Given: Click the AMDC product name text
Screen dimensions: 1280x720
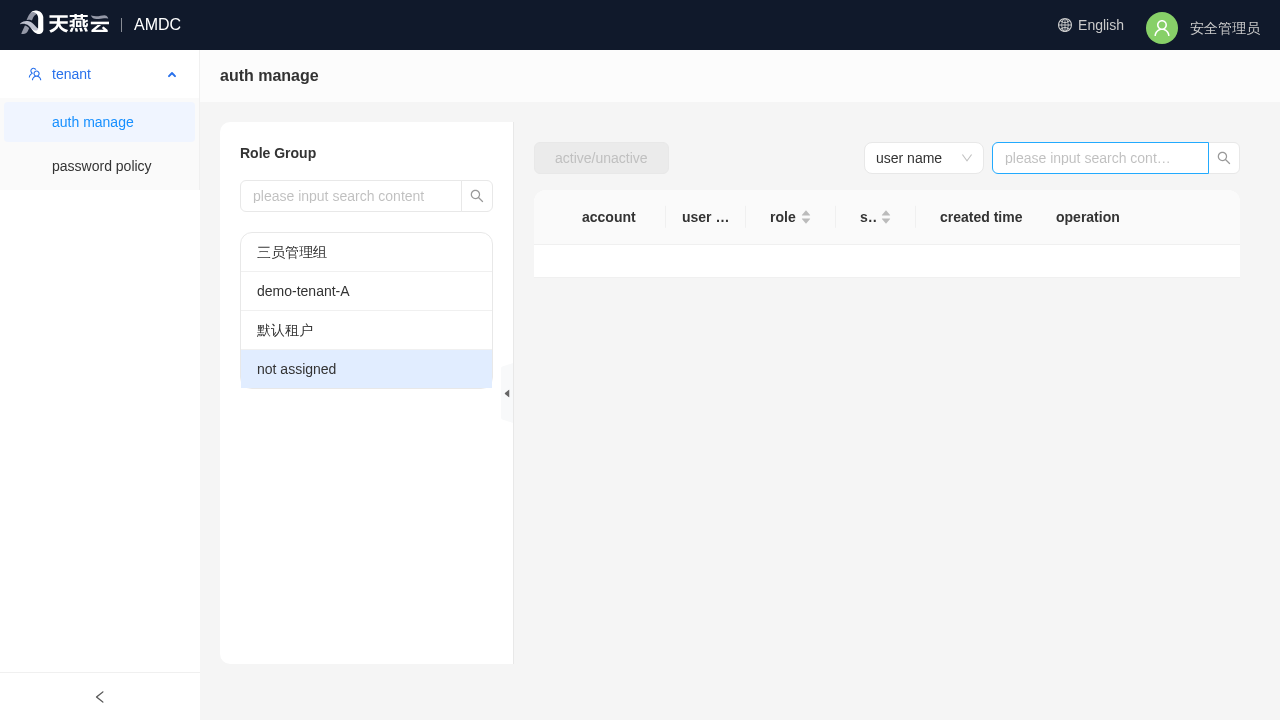Looking at the screenshot, I should click(157, 25).
